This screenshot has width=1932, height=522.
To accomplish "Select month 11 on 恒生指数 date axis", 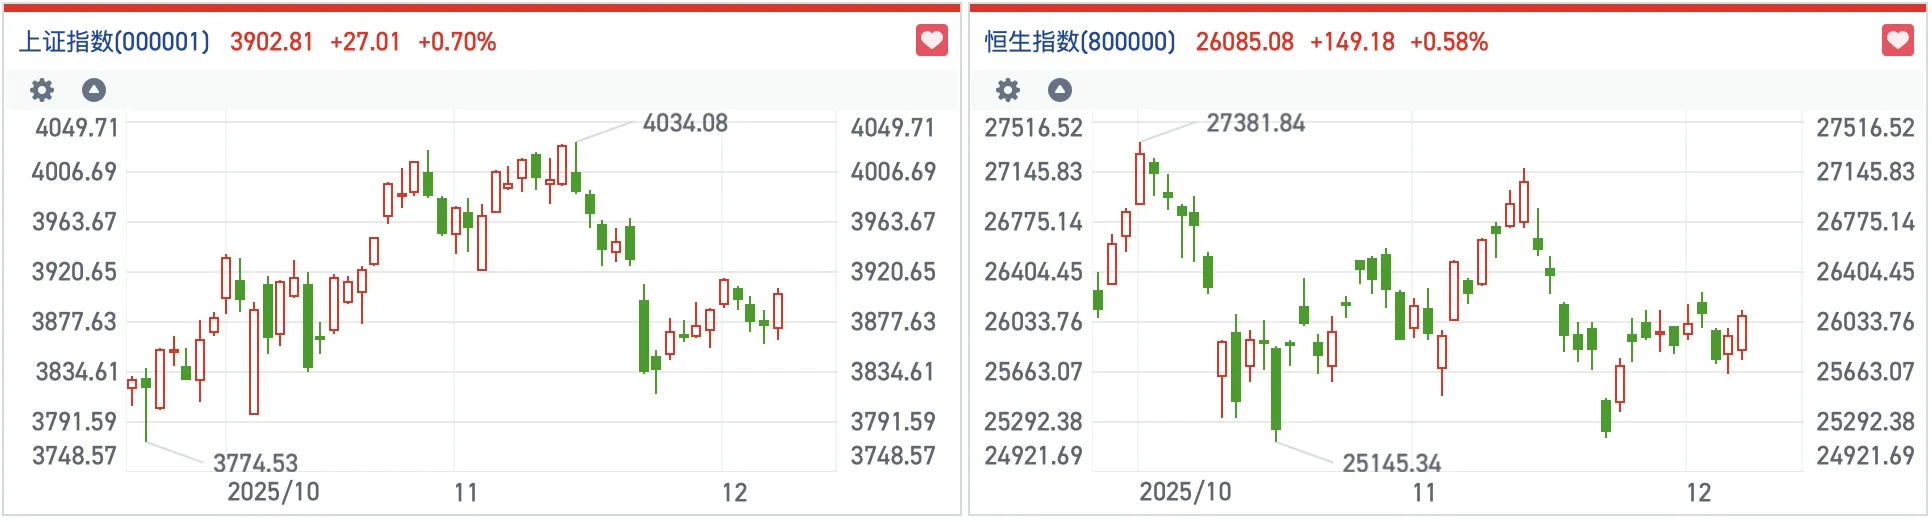I will (1424, 492).
